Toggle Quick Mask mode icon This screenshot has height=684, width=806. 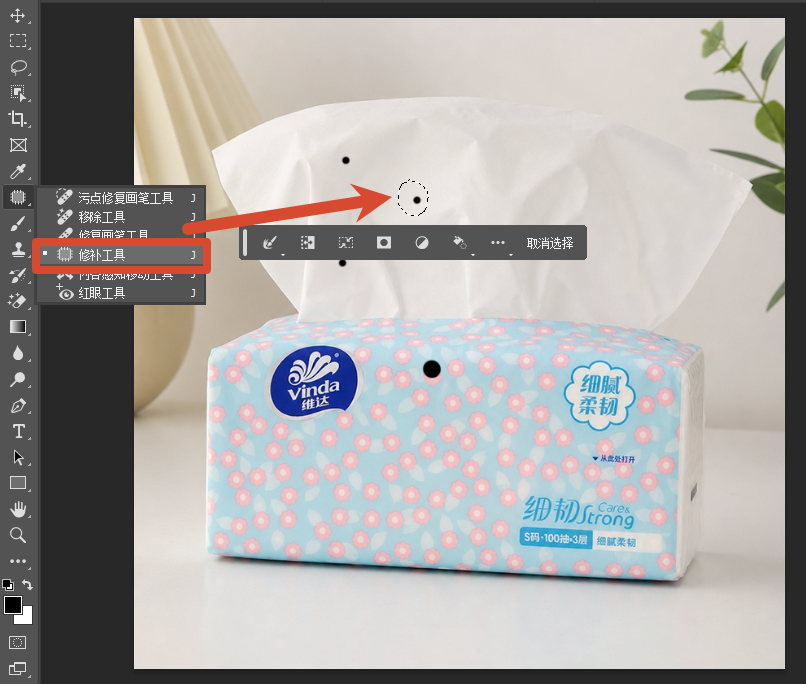18,642
